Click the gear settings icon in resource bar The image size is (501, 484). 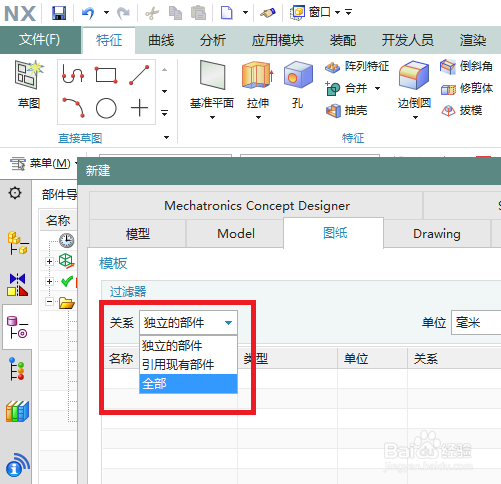(x=15, y=193)
